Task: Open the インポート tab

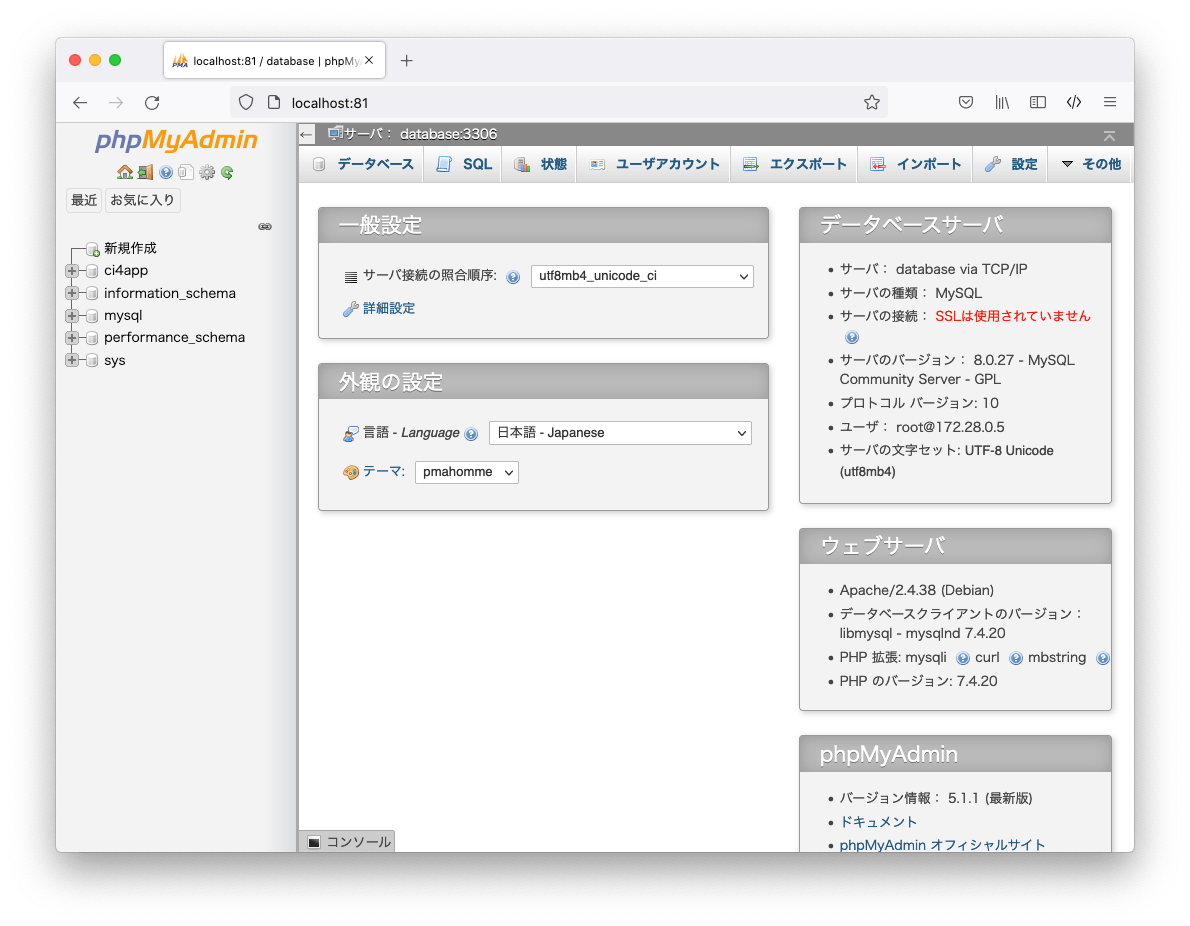Action: coord(916,164)
